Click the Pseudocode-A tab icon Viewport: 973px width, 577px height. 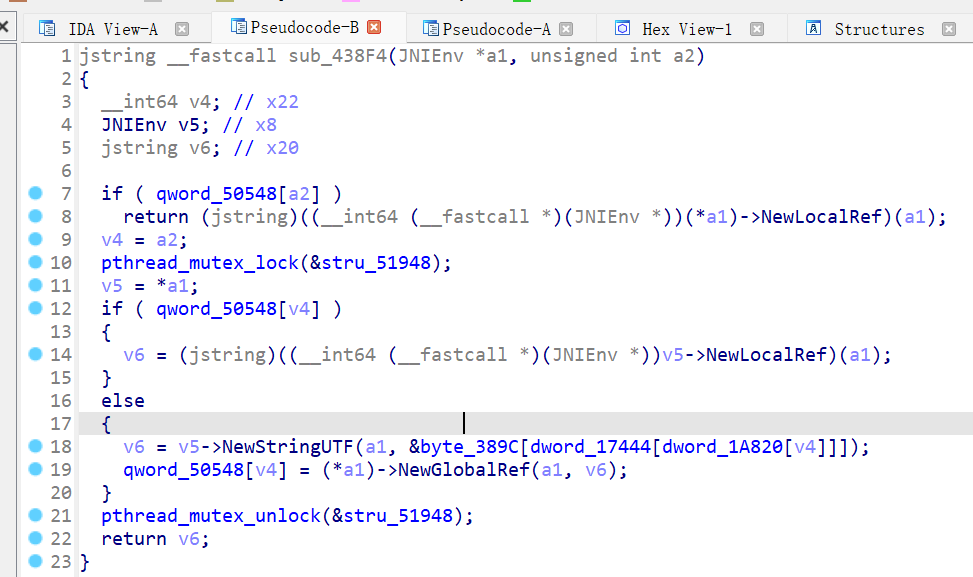[430, 29]
